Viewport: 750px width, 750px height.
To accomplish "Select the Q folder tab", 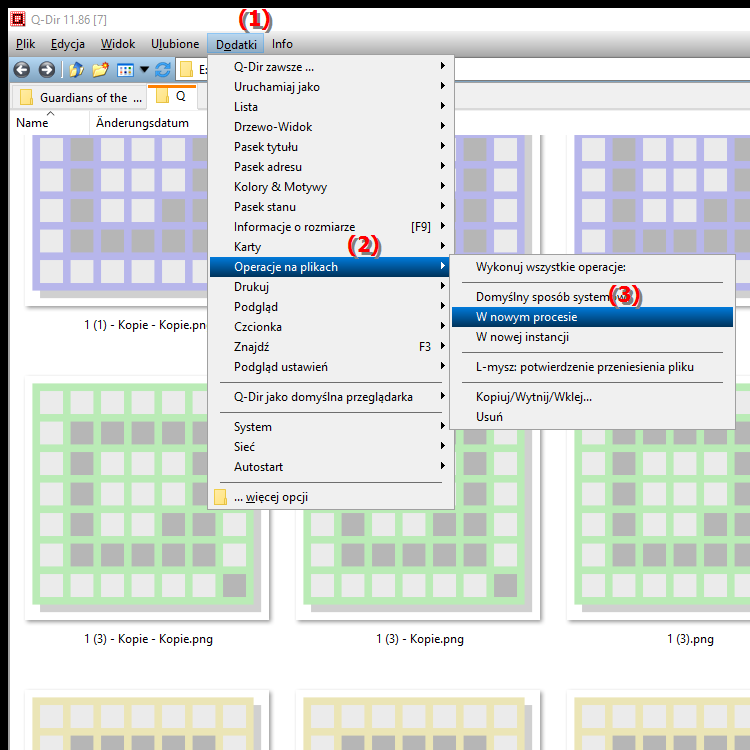I will pyautogui.click(x=172, y=96).
